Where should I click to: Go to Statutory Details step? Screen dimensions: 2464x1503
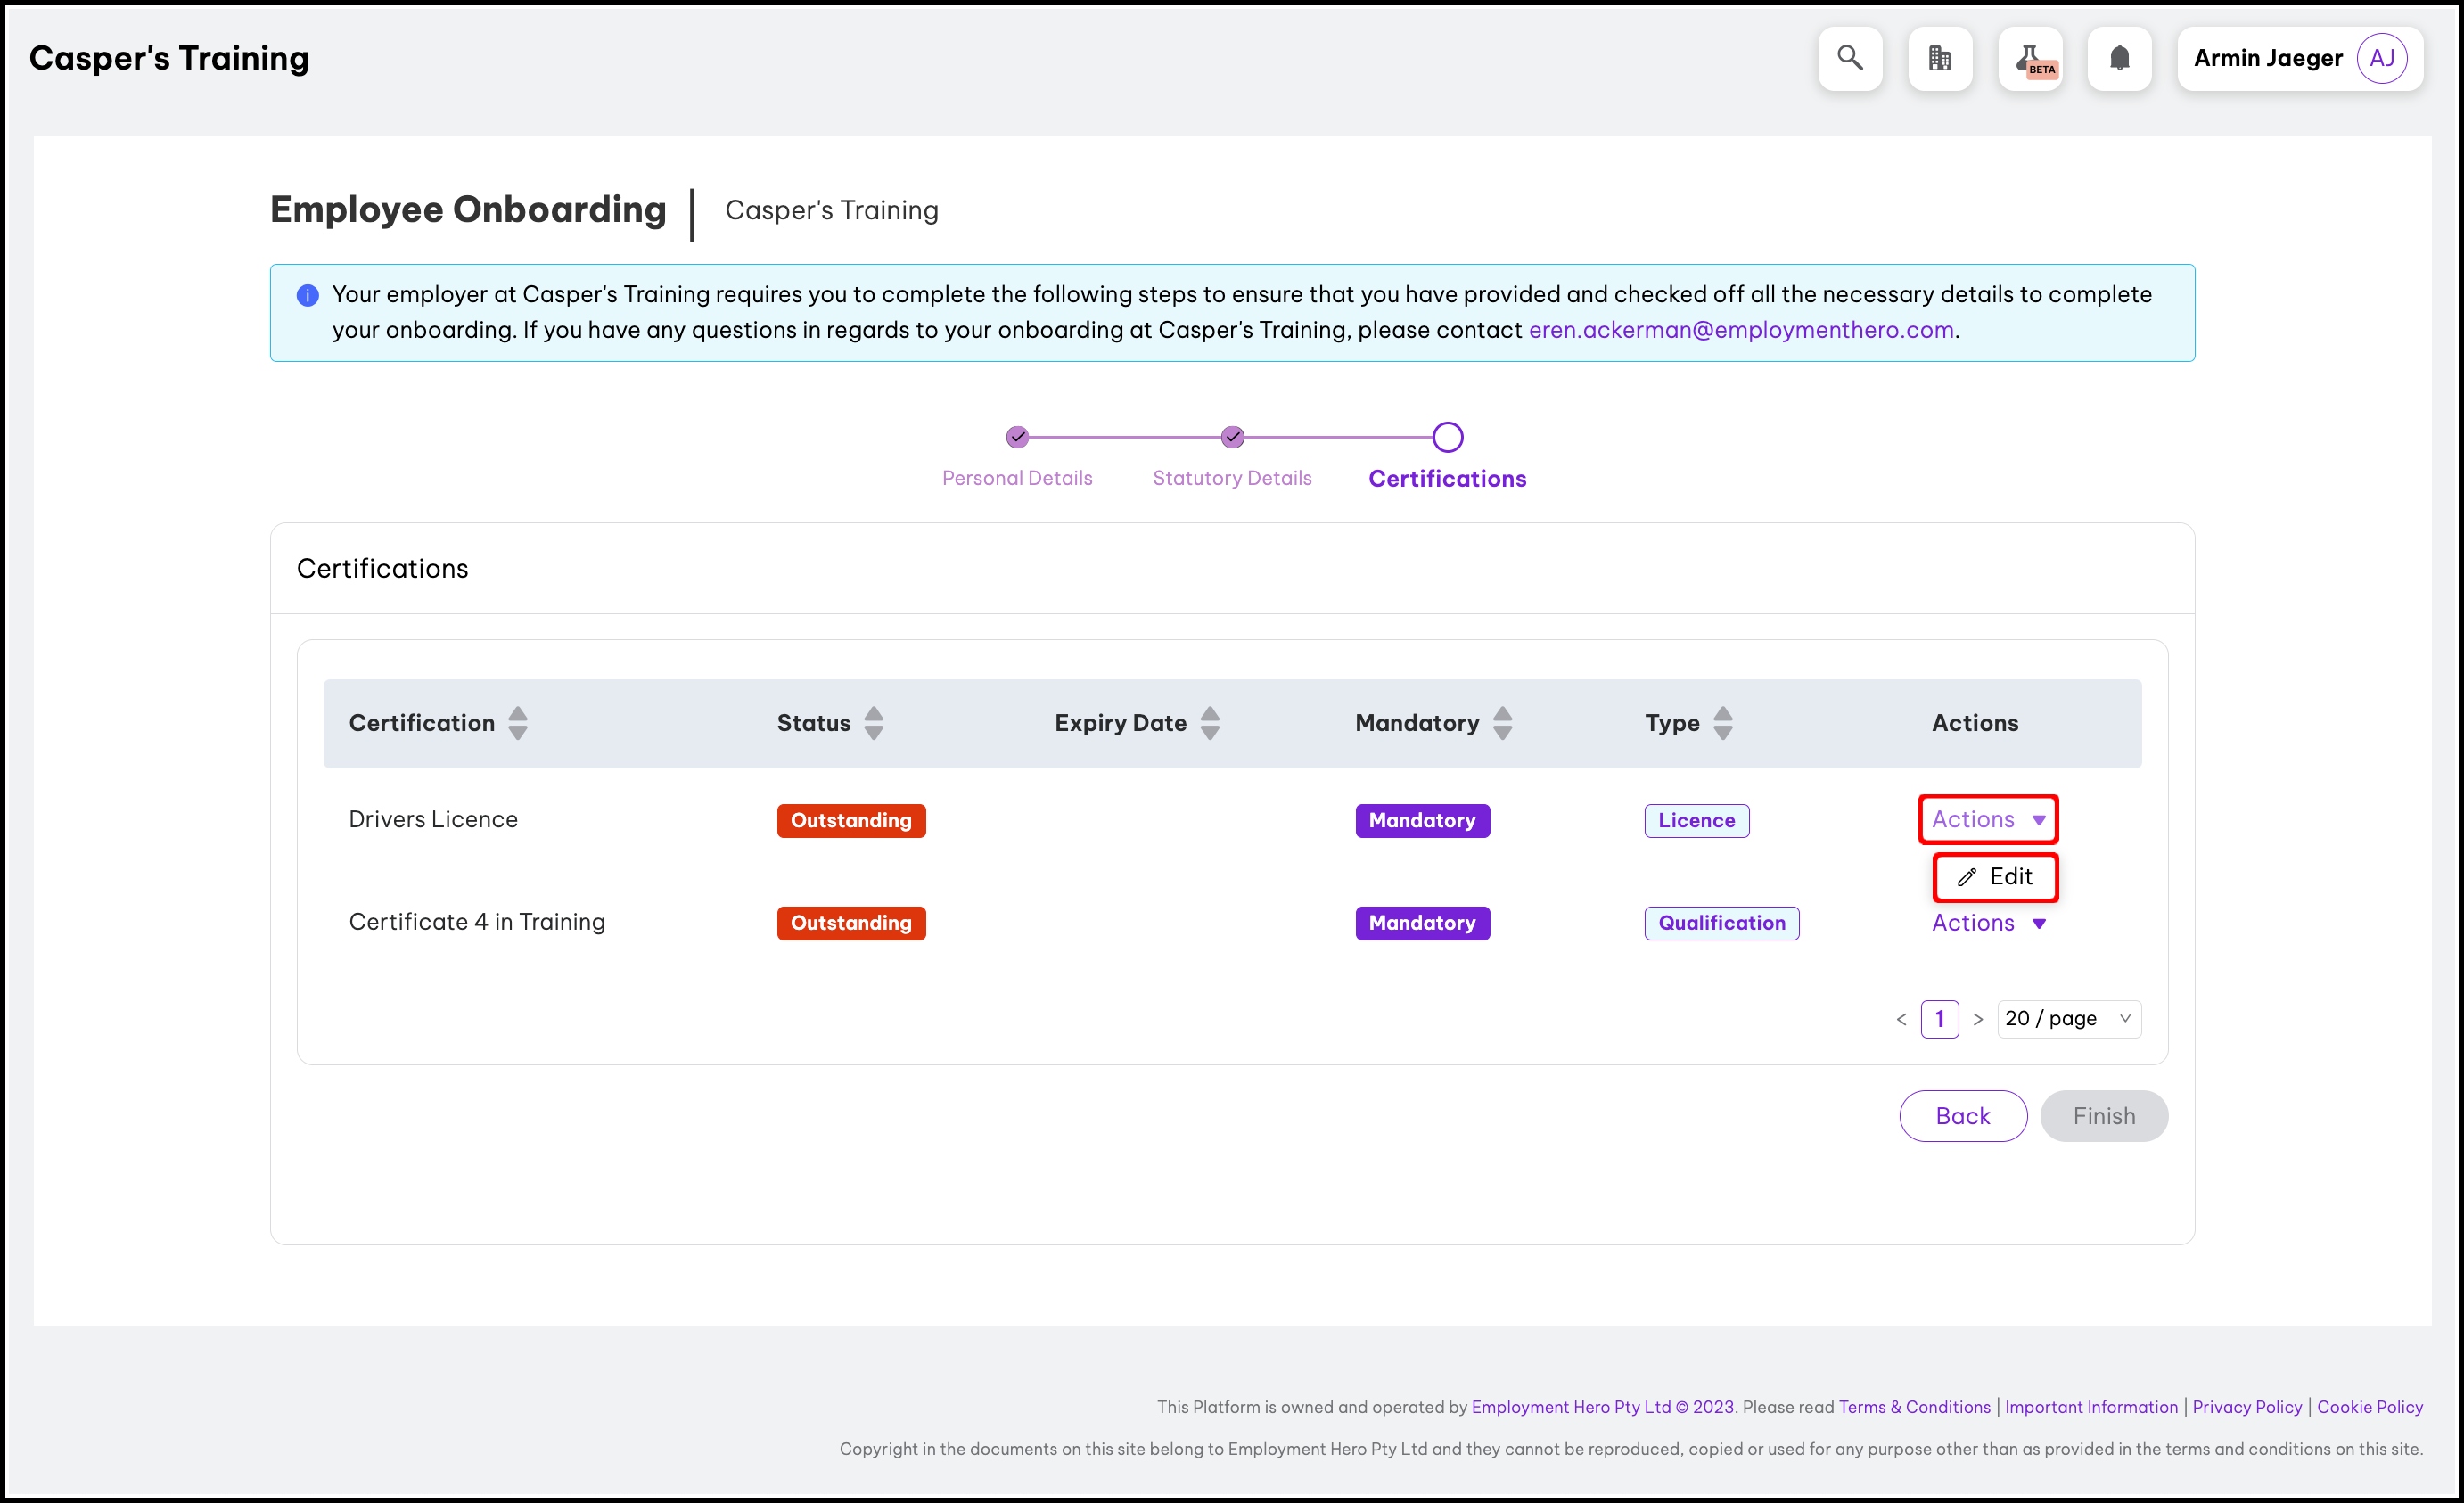click(x=1232, y=478)
